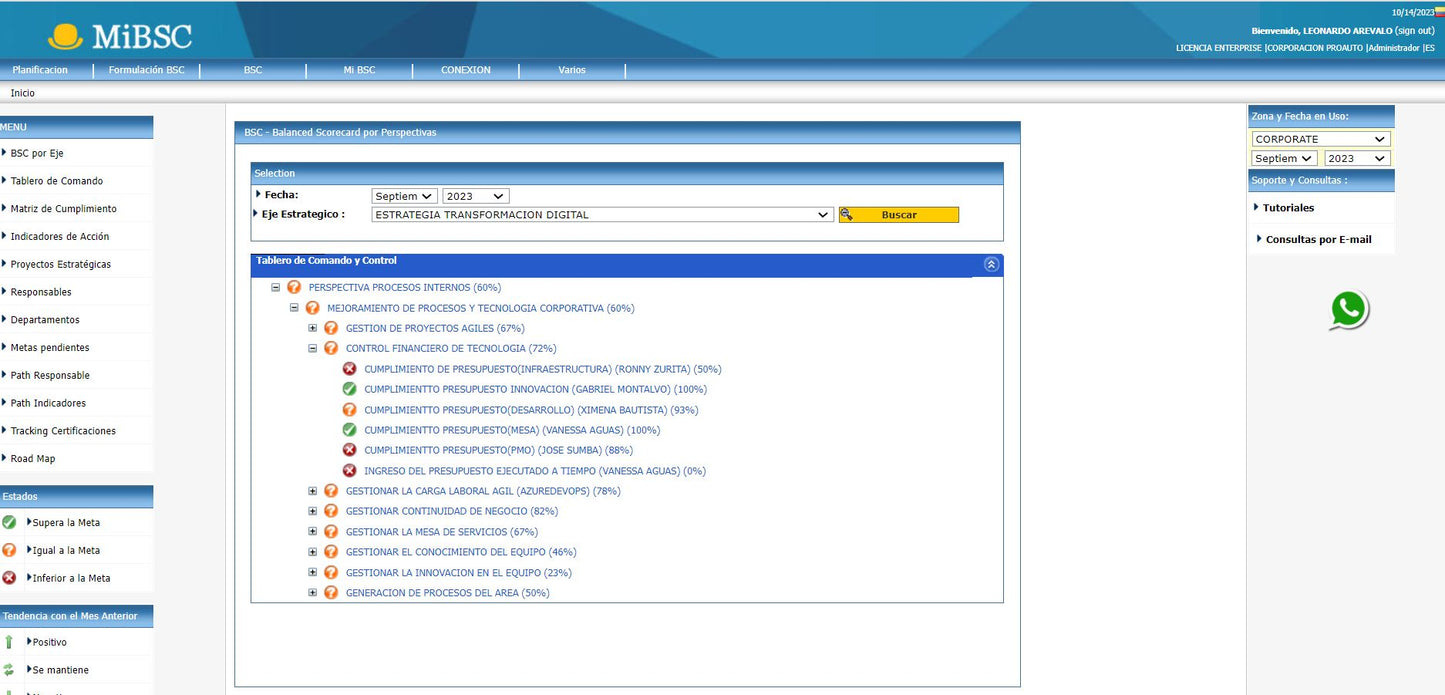Screen dimensions: 1445x695
Task: Collapse the Tablero de Comando panel chevron
Action: coord(991,265)
